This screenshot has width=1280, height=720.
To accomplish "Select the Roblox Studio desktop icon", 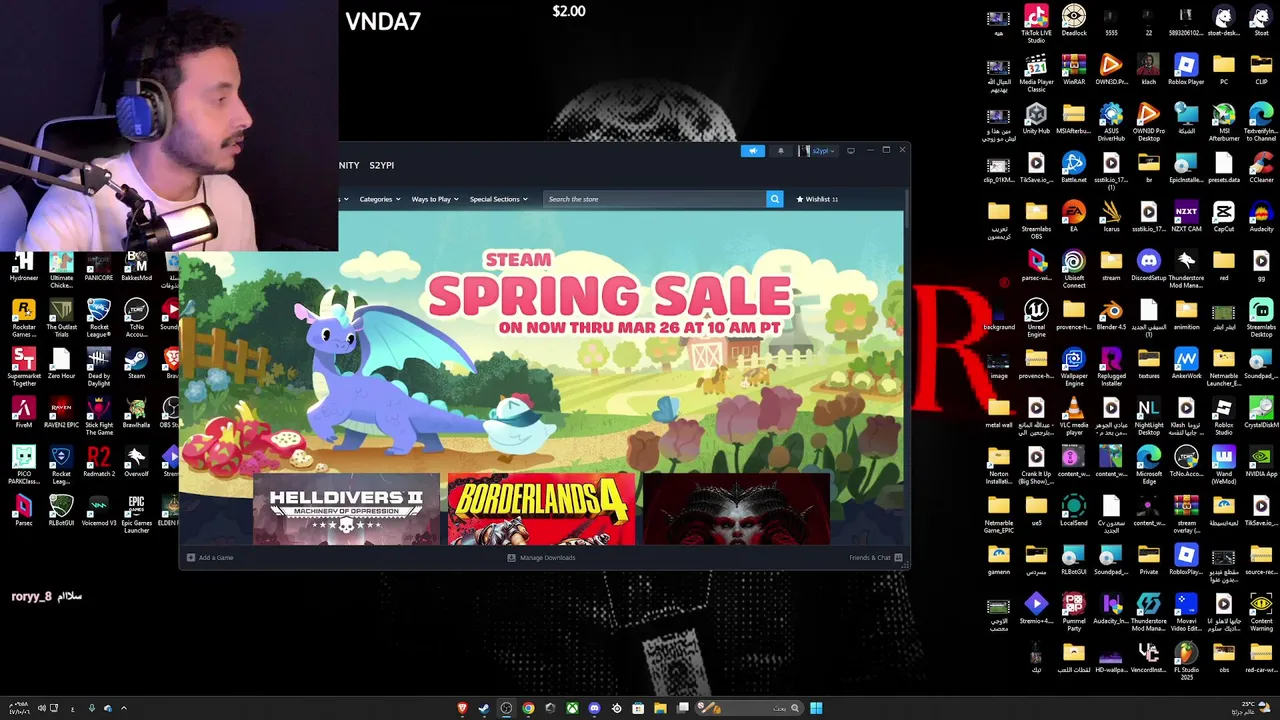I will coord(1224,415).
